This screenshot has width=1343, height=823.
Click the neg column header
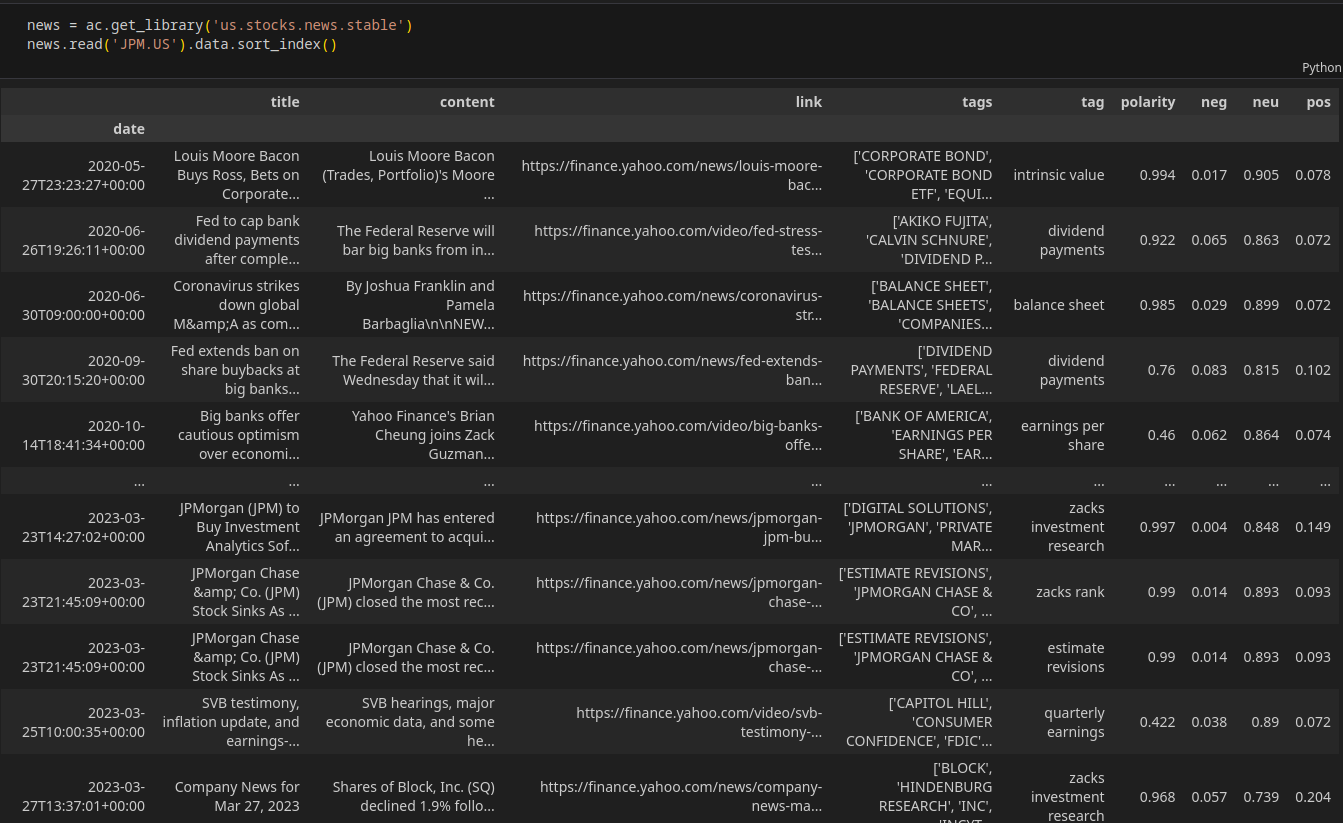pyautogui.click(x=1214, y=102)
